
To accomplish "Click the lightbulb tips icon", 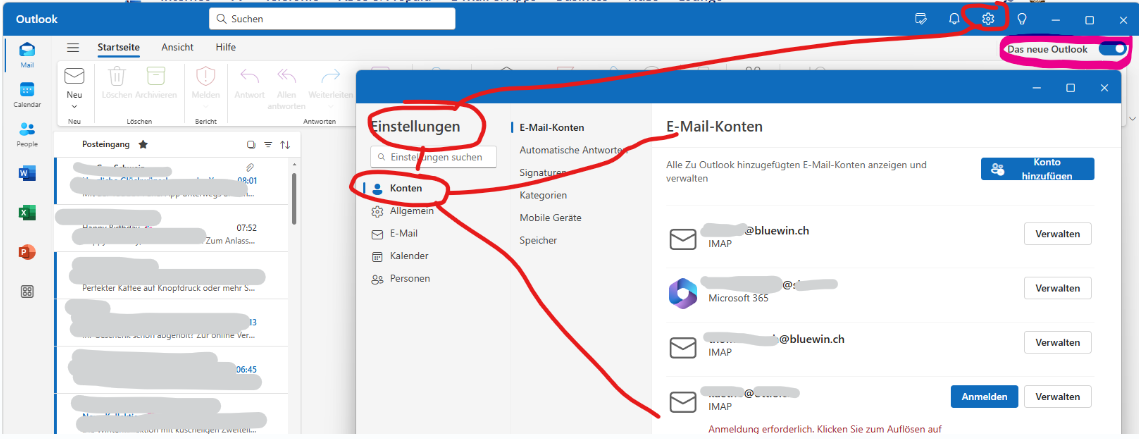I will point(1022,19).
